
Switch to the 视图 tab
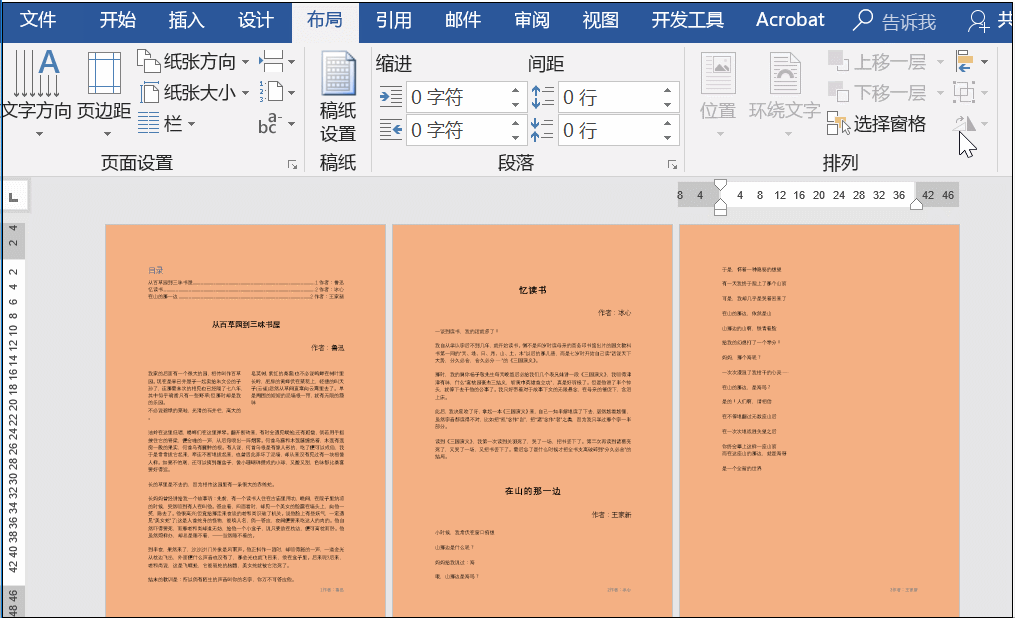pos(600,21)
